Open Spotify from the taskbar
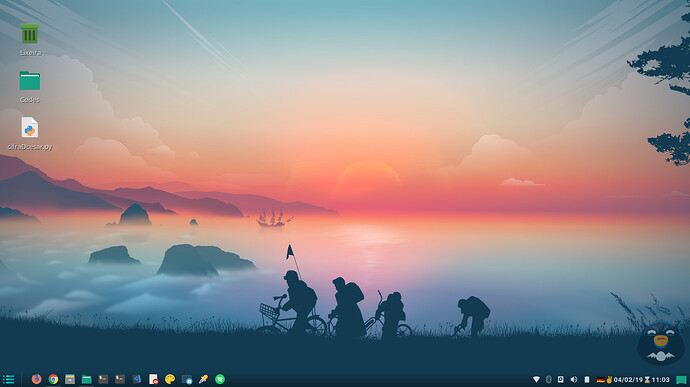The image size is (690, 387). pos(220,379)
